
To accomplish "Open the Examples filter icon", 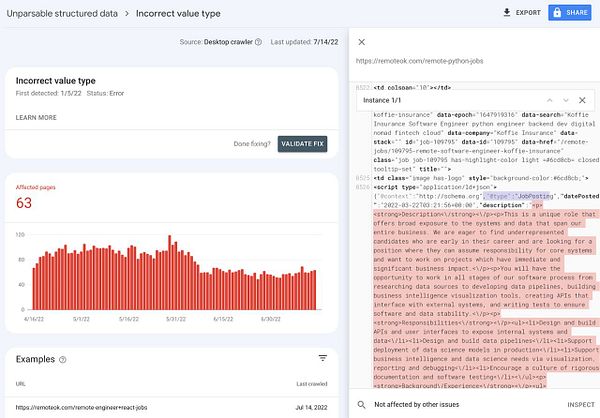I will tap(322, 358).
